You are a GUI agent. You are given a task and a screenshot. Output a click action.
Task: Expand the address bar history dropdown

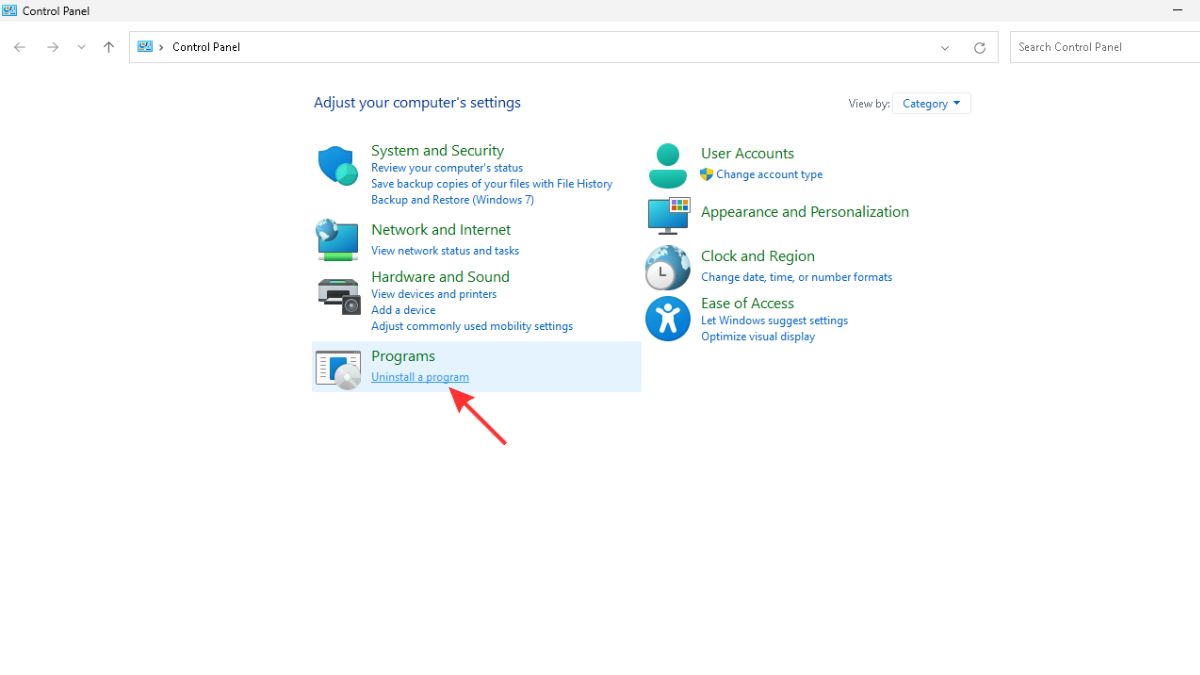point(945,47)
